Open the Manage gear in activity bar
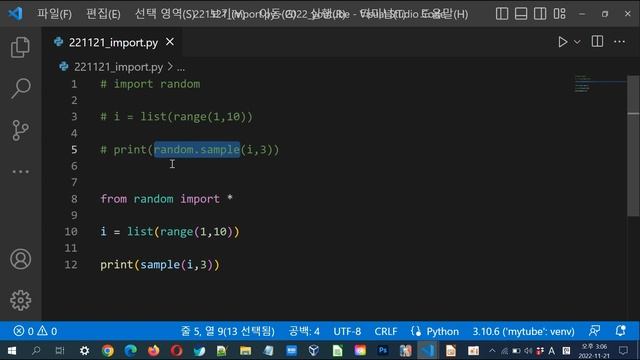 click(20, 300)
